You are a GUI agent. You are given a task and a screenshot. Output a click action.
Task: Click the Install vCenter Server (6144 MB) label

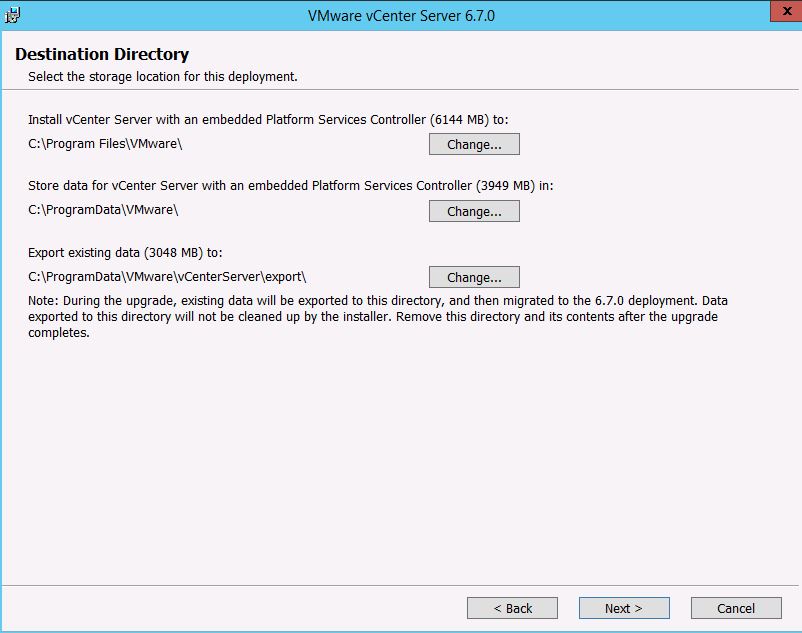click(x=268, y=119)
